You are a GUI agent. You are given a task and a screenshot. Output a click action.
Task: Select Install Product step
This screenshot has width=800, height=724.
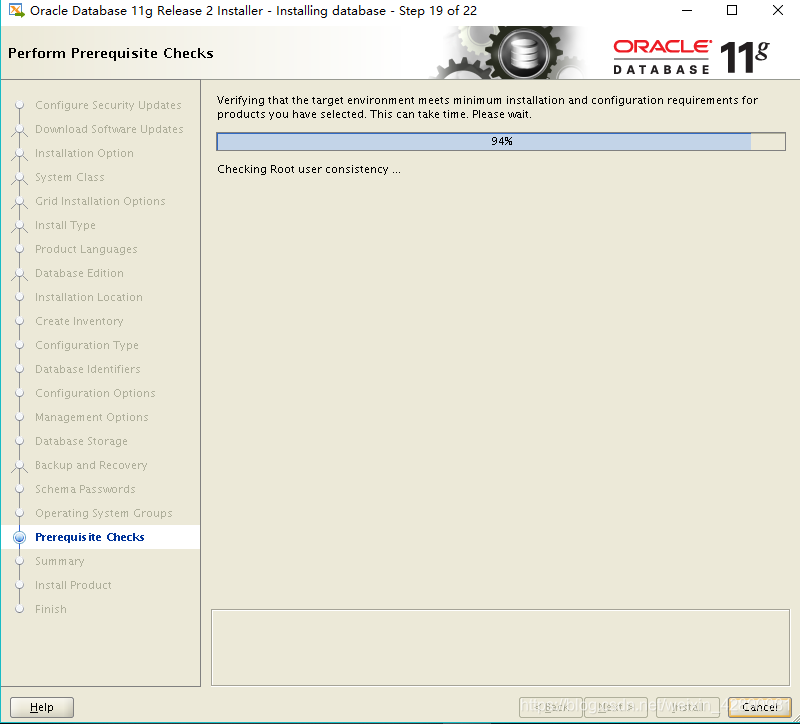click(x=73, y=585)
